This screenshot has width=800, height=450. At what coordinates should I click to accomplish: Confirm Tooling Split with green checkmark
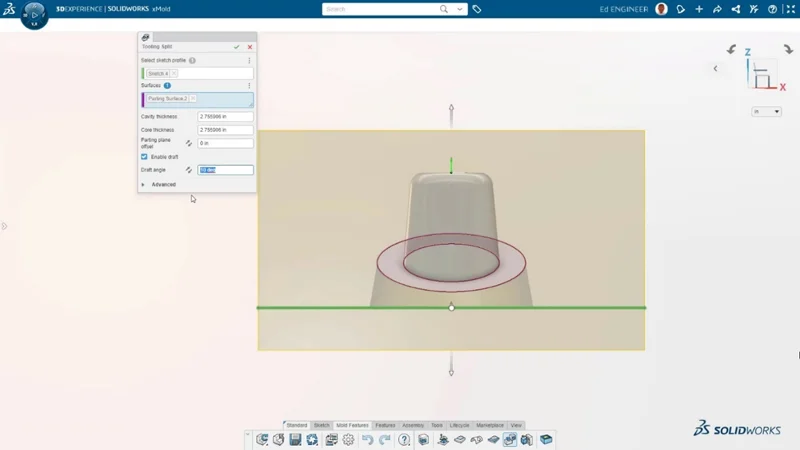(237, 47)
